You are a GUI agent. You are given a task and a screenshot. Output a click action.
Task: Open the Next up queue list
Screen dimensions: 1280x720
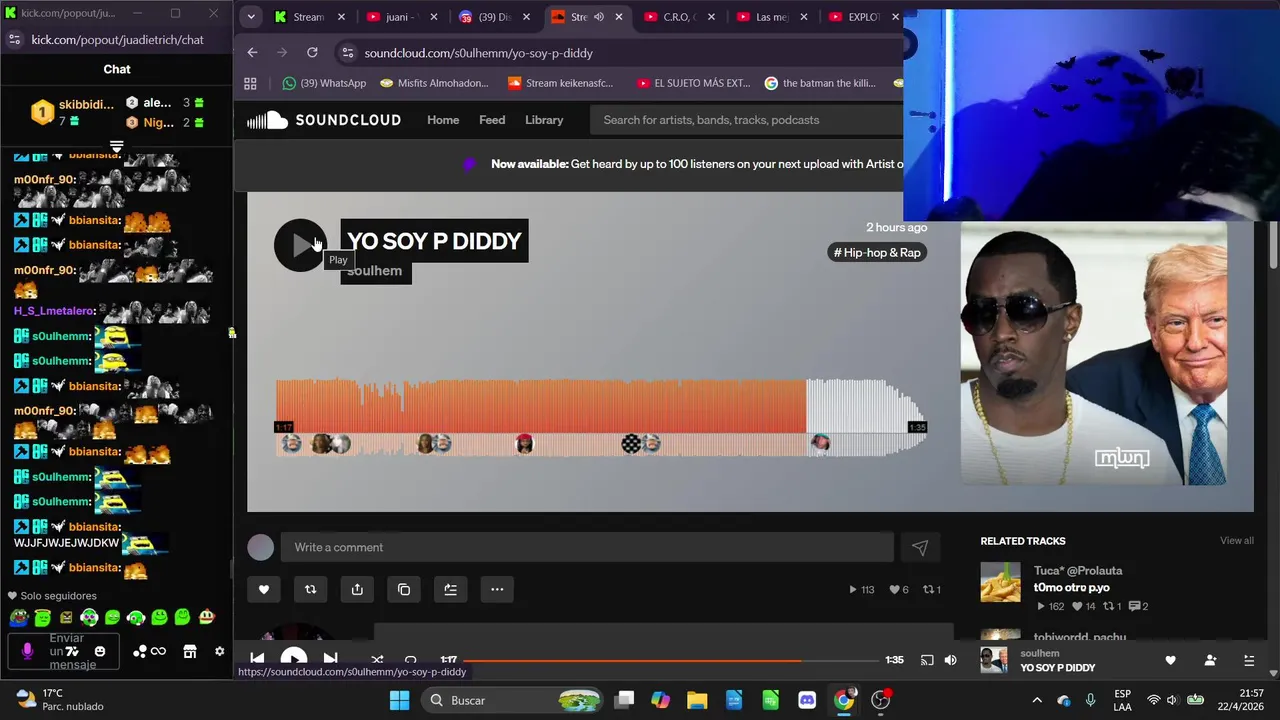(x=1249, y=660)
